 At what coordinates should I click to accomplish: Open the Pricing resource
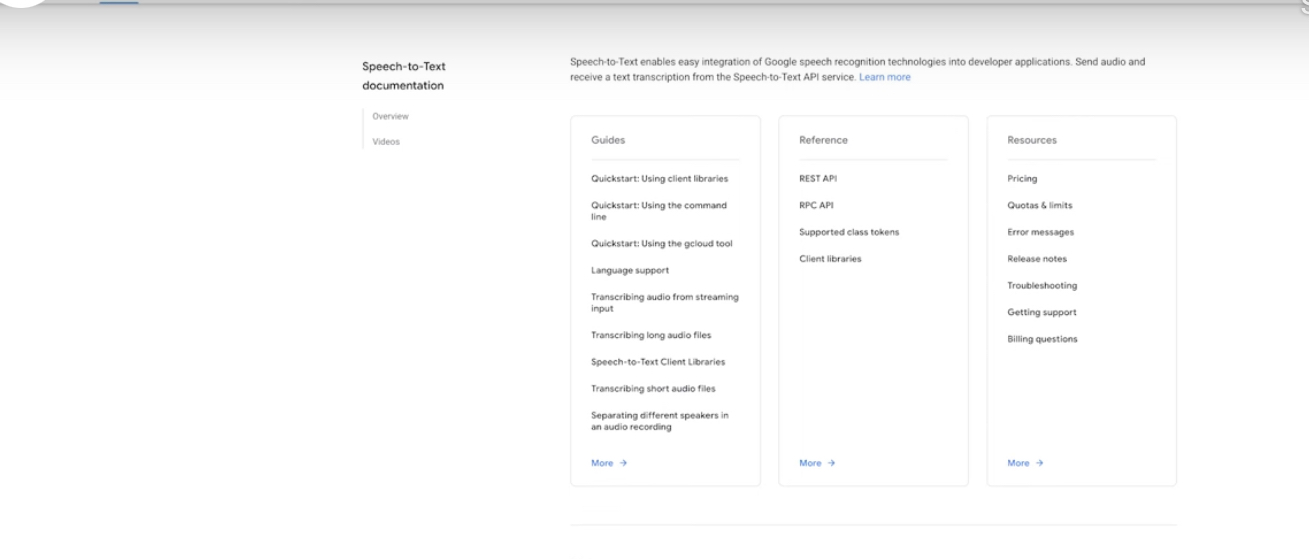(1022, 179)
